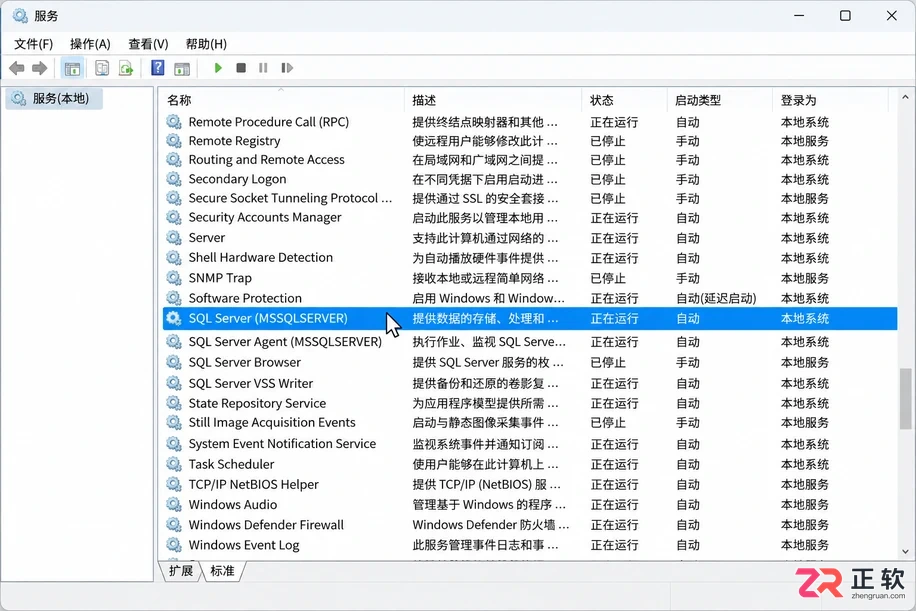
Task: Select Remote Procedure Call (RPC) service
Action: coord(529,122)
